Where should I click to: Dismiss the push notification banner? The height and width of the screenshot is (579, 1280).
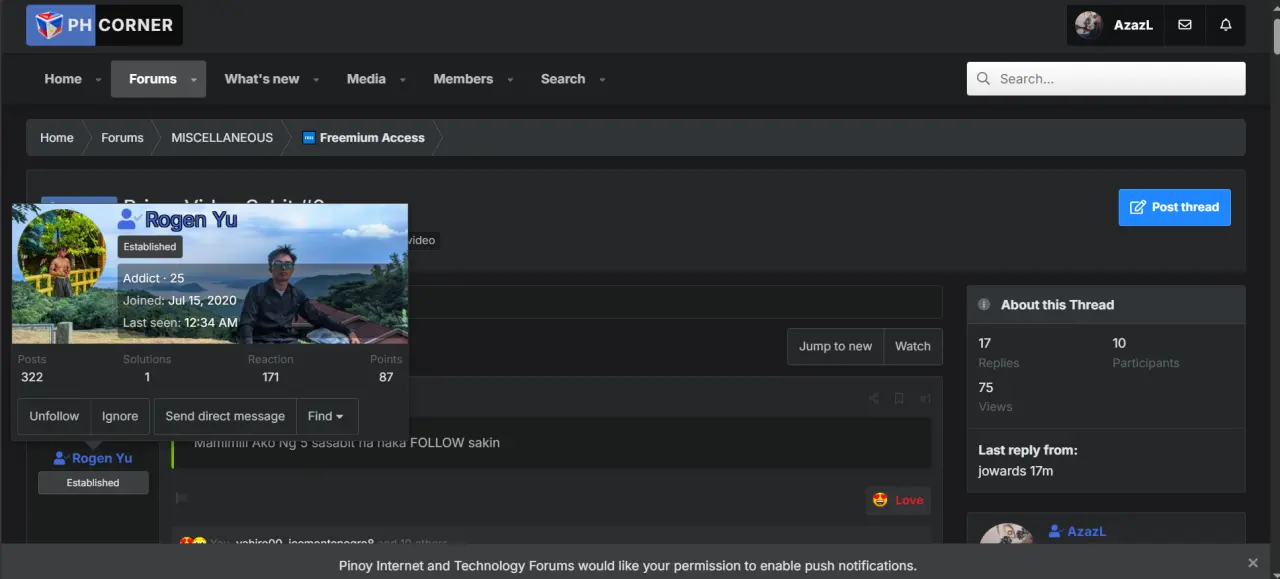pos(1253,563)
